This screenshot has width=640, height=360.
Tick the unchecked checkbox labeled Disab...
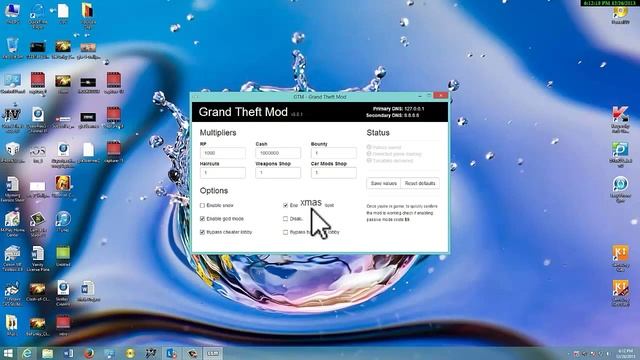pyautogui.click(x=285, y=219)
